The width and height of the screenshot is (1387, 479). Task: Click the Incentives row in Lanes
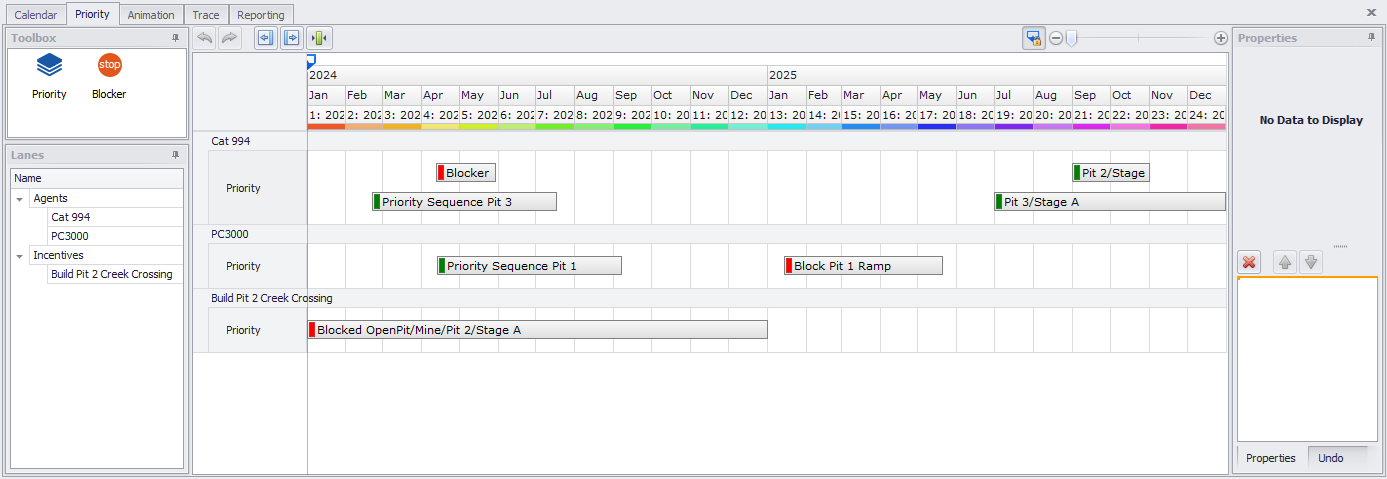click(98, 255)
